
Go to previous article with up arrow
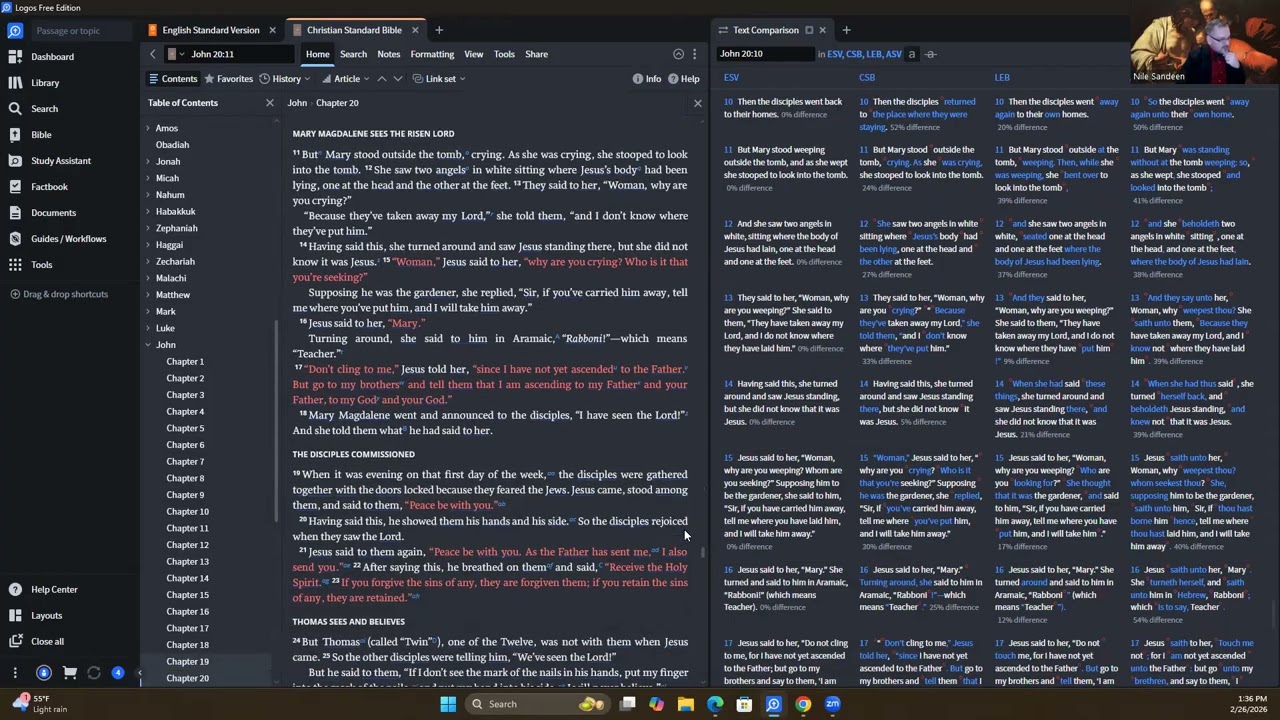[x=381, y=79]
